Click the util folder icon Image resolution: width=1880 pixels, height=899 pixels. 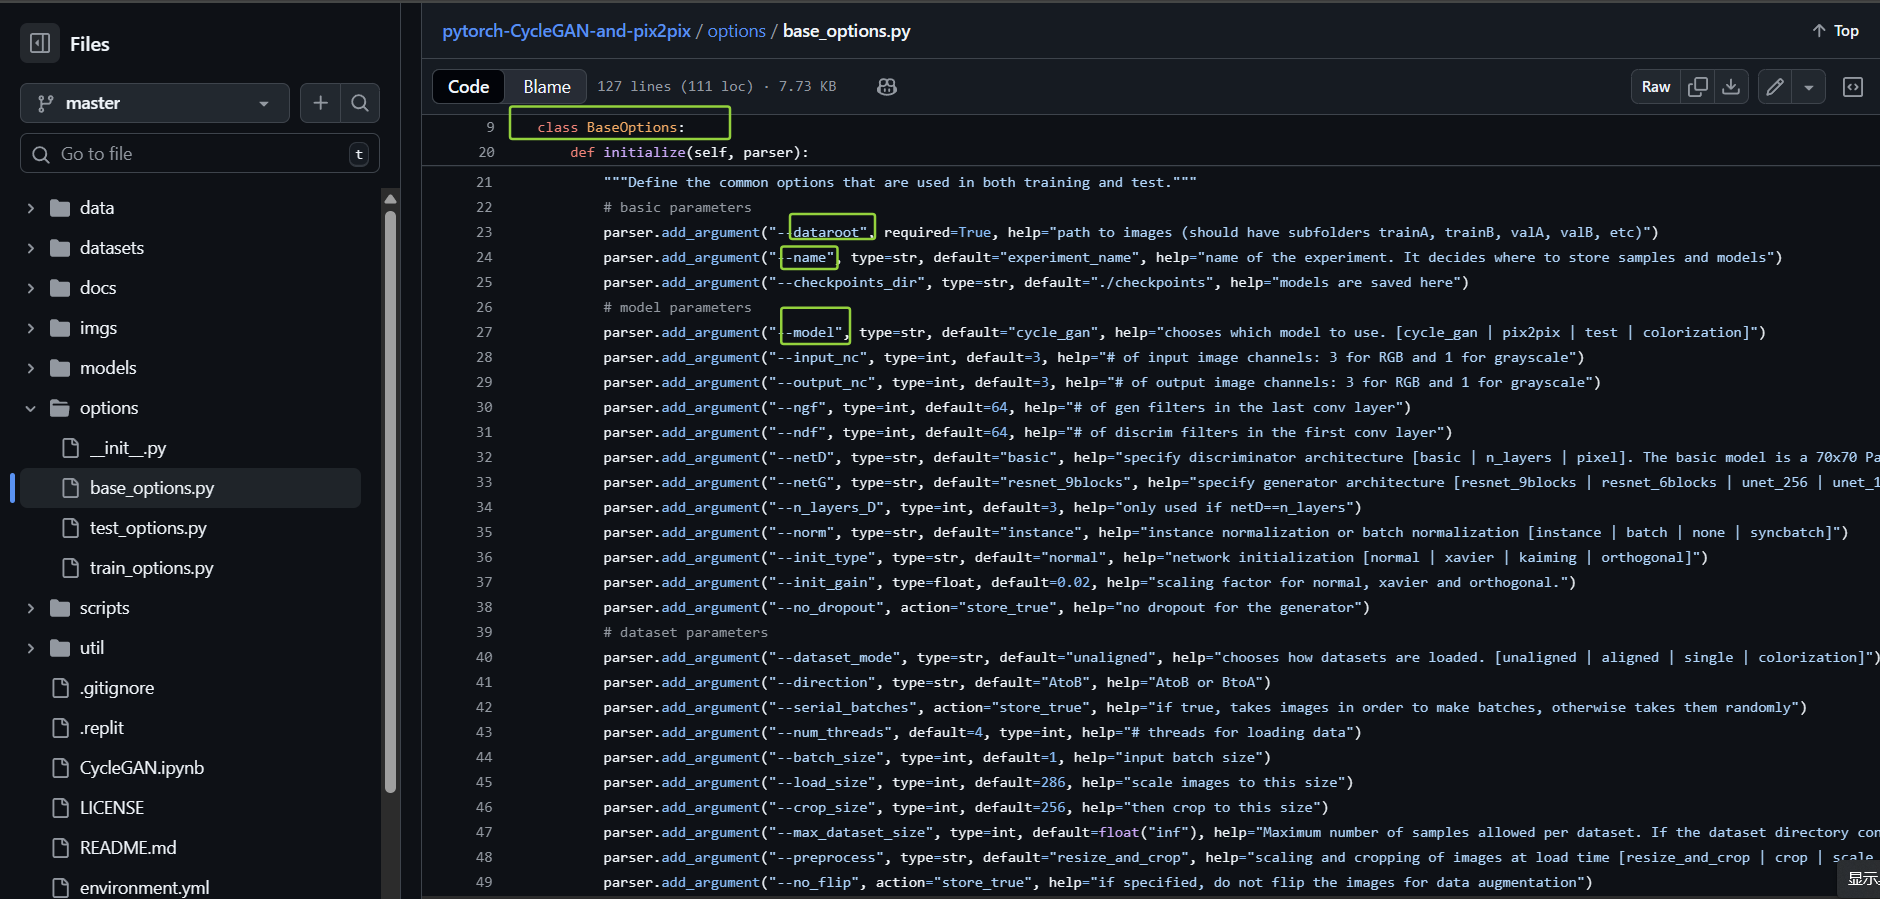point(60,648)
